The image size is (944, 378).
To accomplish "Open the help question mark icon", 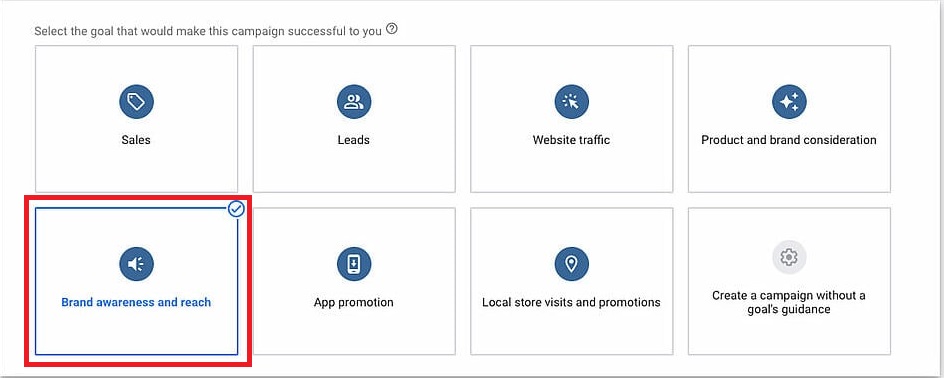I will 392,28.
